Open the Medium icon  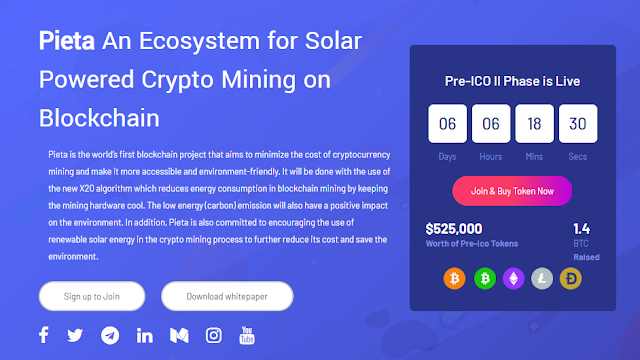[179, 336]
